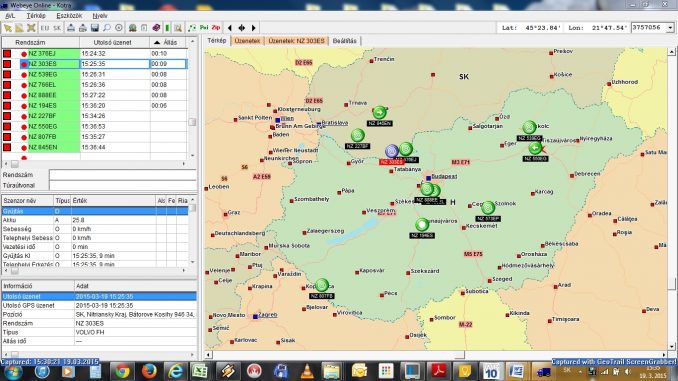678x381 pixels.
Task: Open the Nyelv menu
Action: pos(100,16)
